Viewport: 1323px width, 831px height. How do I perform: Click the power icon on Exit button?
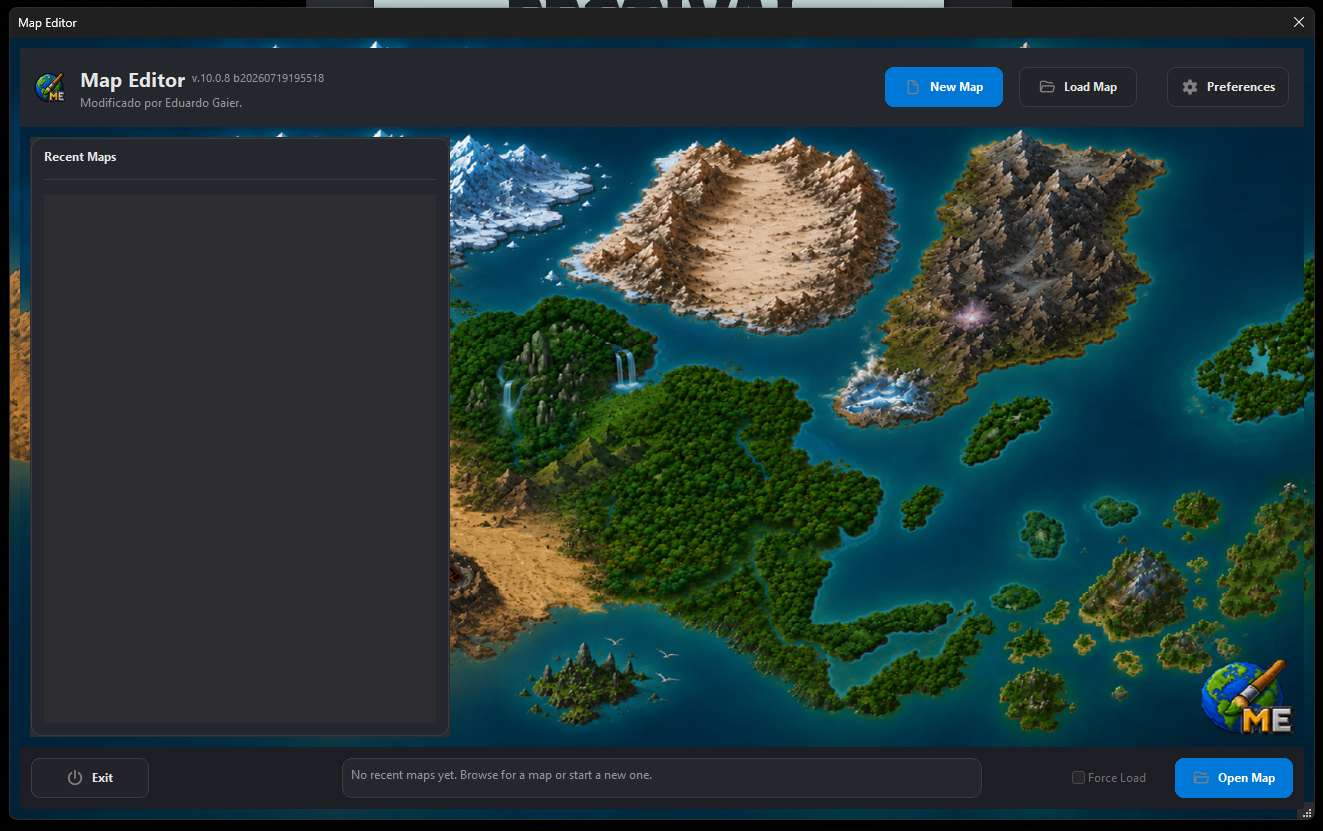(75, 778)
